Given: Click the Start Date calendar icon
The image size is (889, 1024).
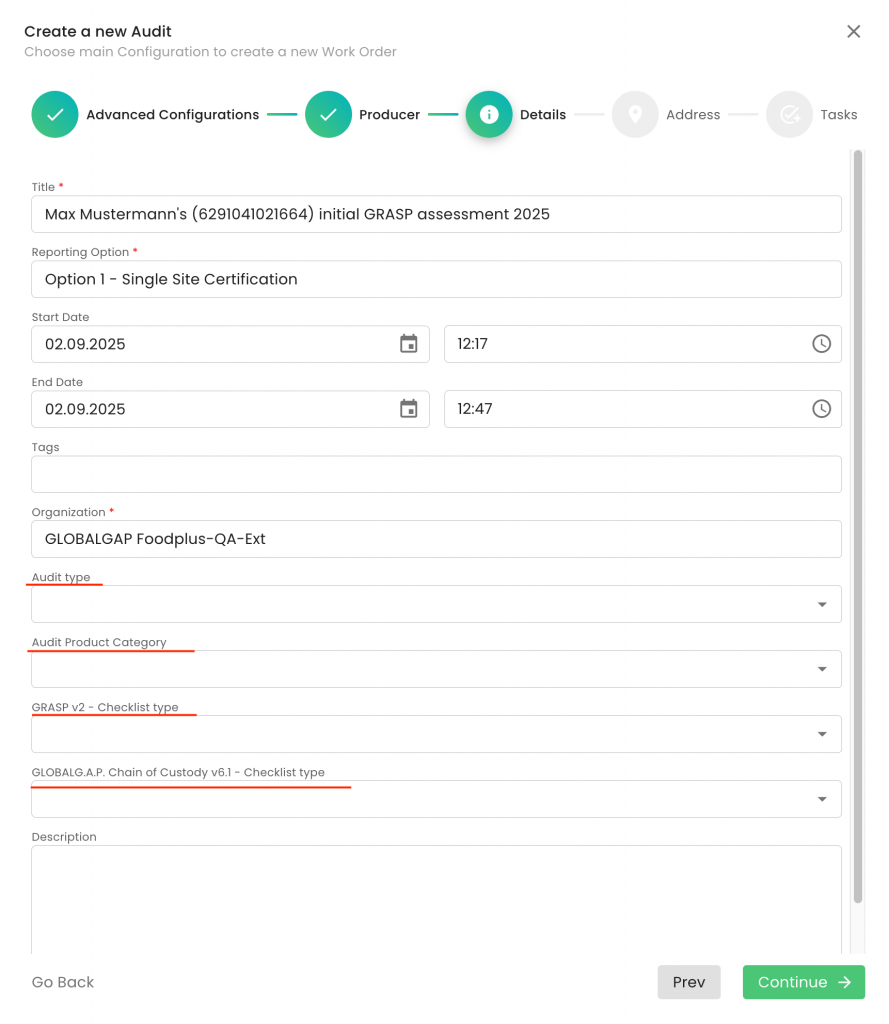Looking at the screenshot, I should [408, 344].
